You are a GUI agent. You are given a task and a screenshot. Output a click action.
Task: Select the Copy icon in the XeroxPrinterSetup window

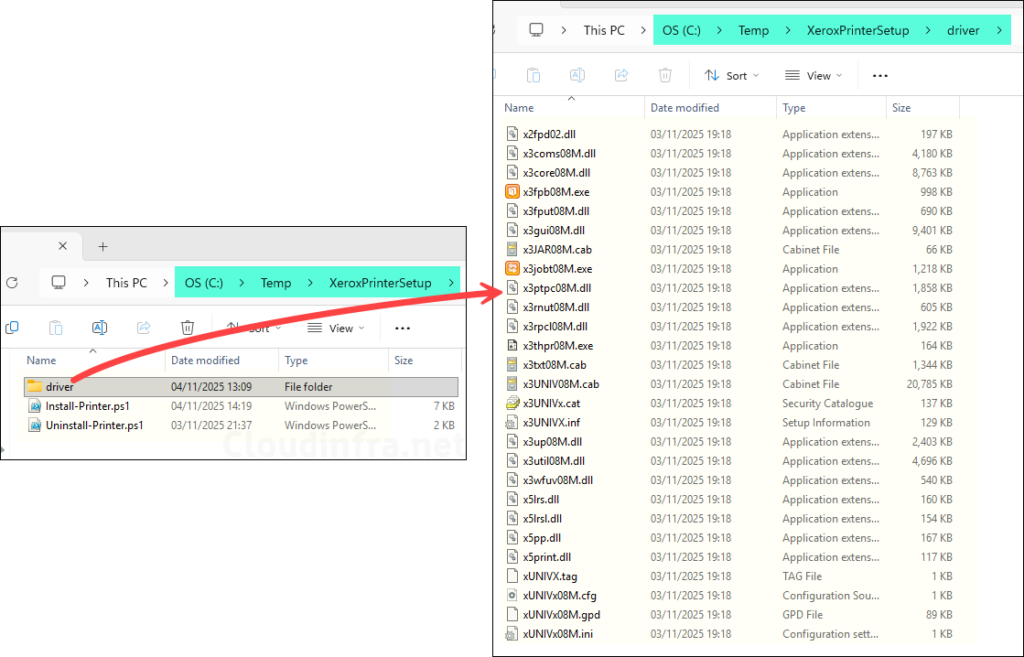(x=13, y=327)
